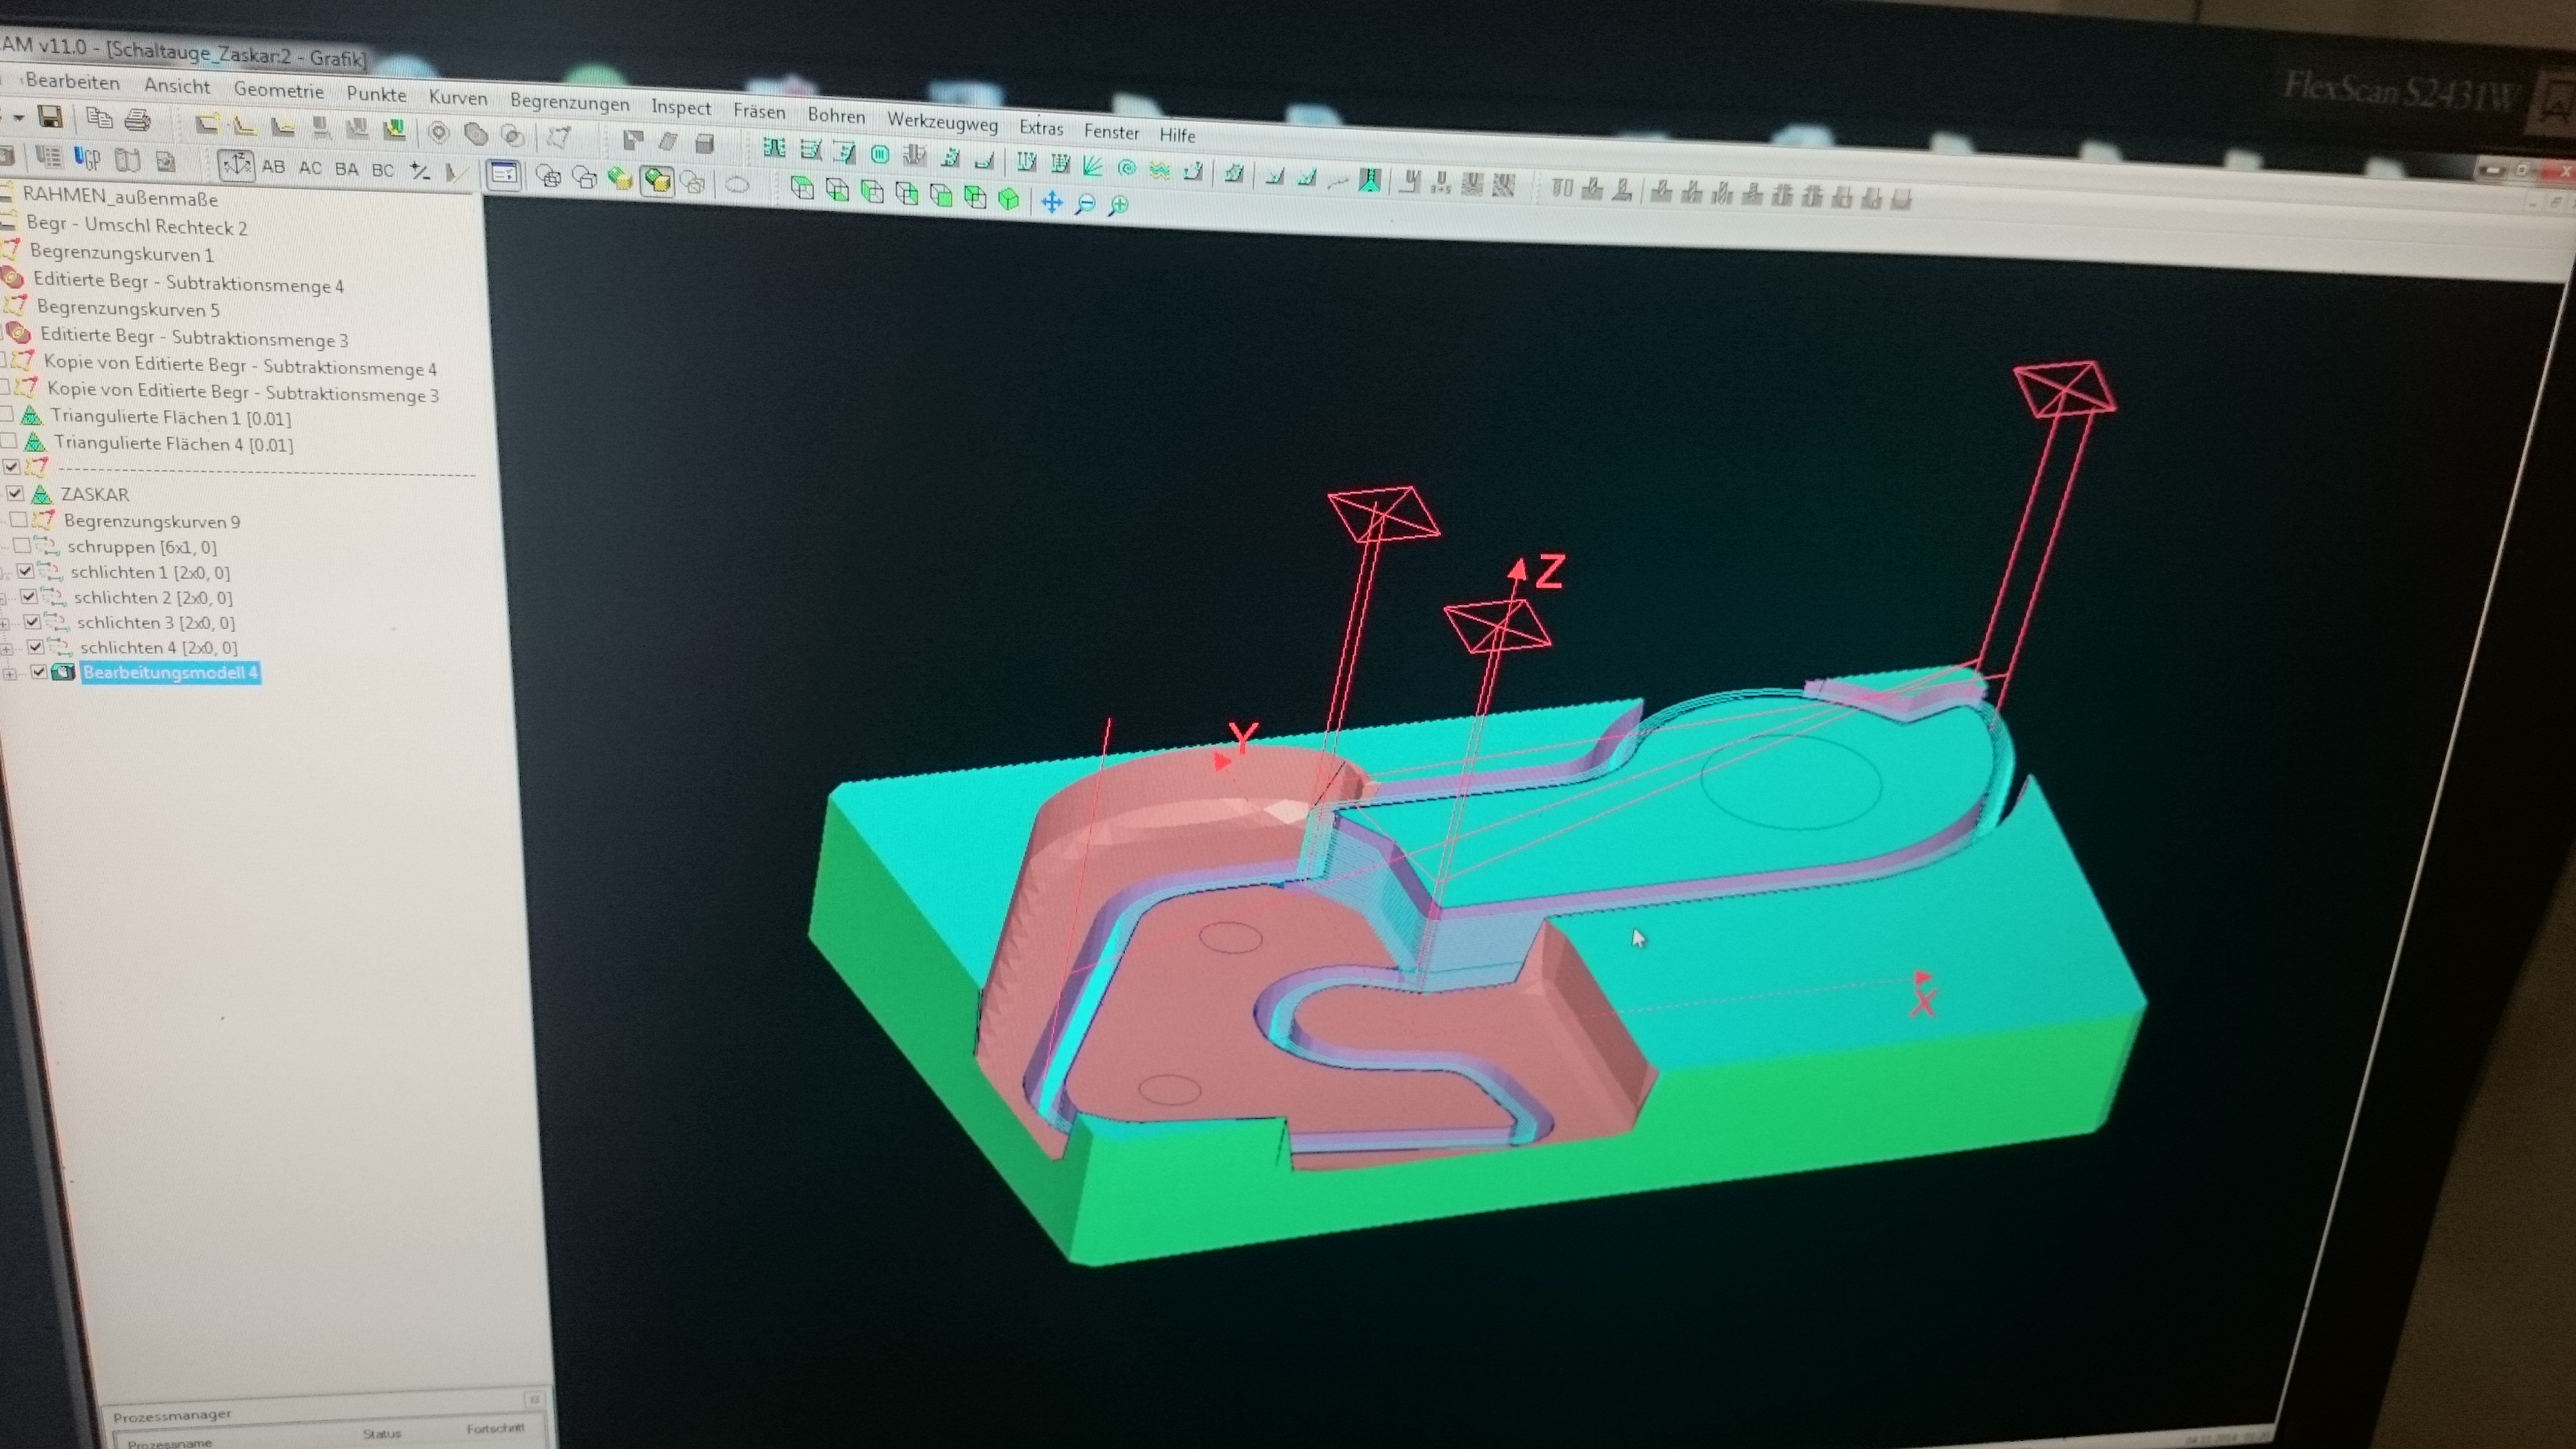
Task: Click the plus/minus tolerance toolbar icon
Action: click(x=420, y=172)
